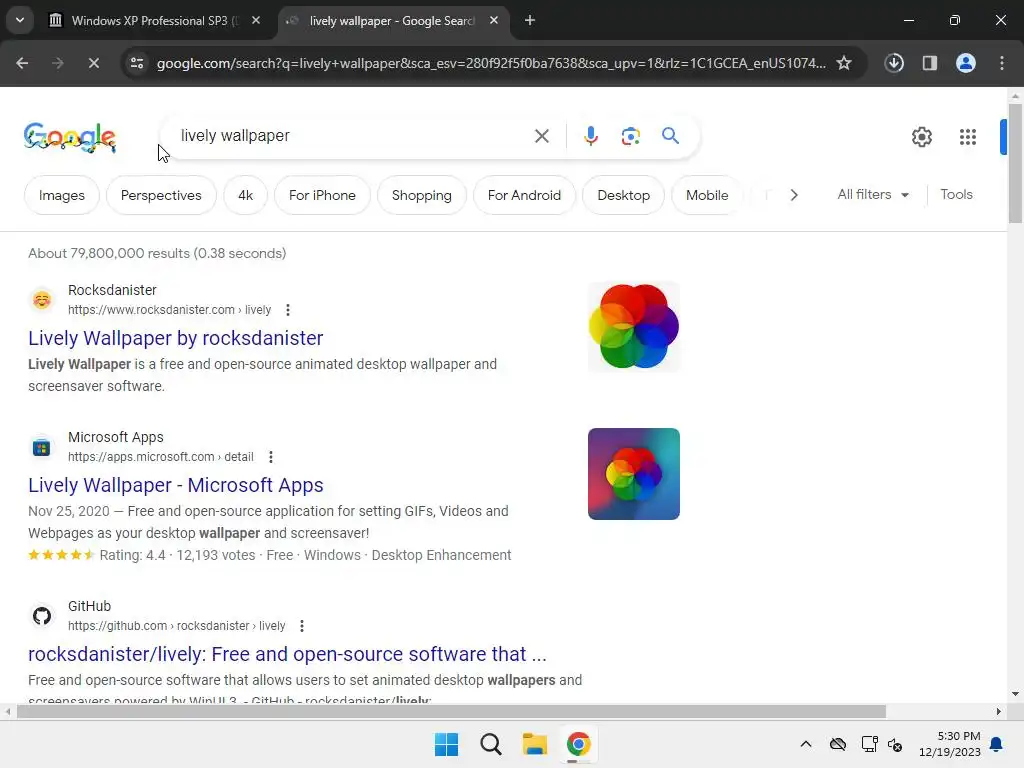Viewport: 1024px width, 768px height.
Task: Search by image with Google Lens icon
Action: (x=630, y=136)
